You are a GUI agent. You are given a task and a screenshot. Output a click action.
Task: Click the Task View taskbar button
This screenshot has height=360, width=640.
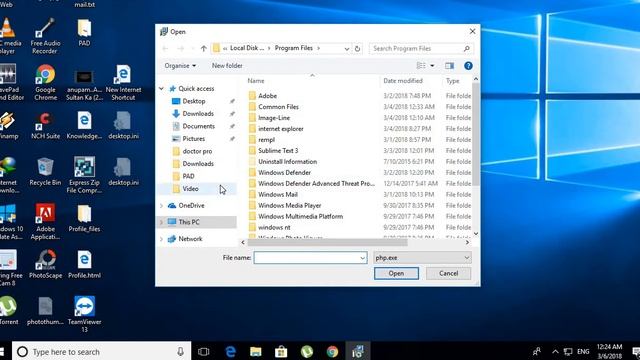(204, 351)
